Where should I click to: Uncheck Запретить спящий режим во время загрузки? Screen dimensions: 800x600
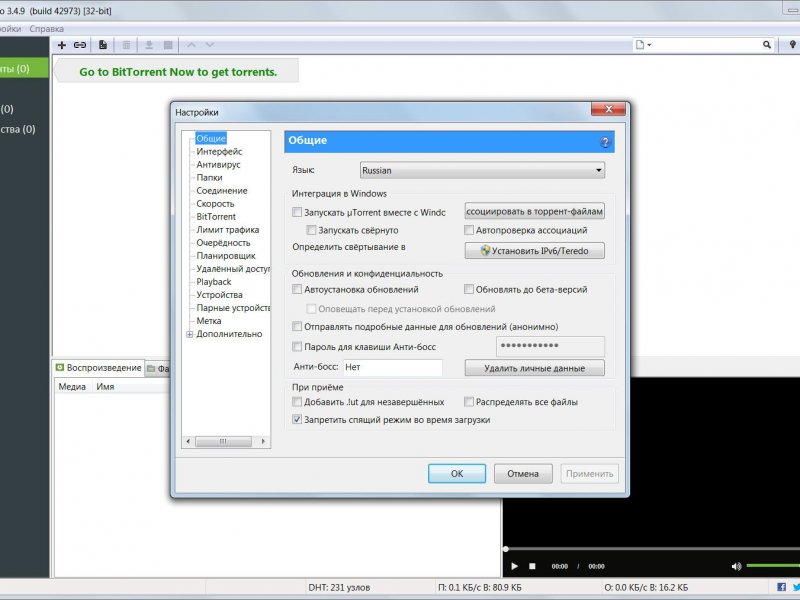click(x=297, y=419)
